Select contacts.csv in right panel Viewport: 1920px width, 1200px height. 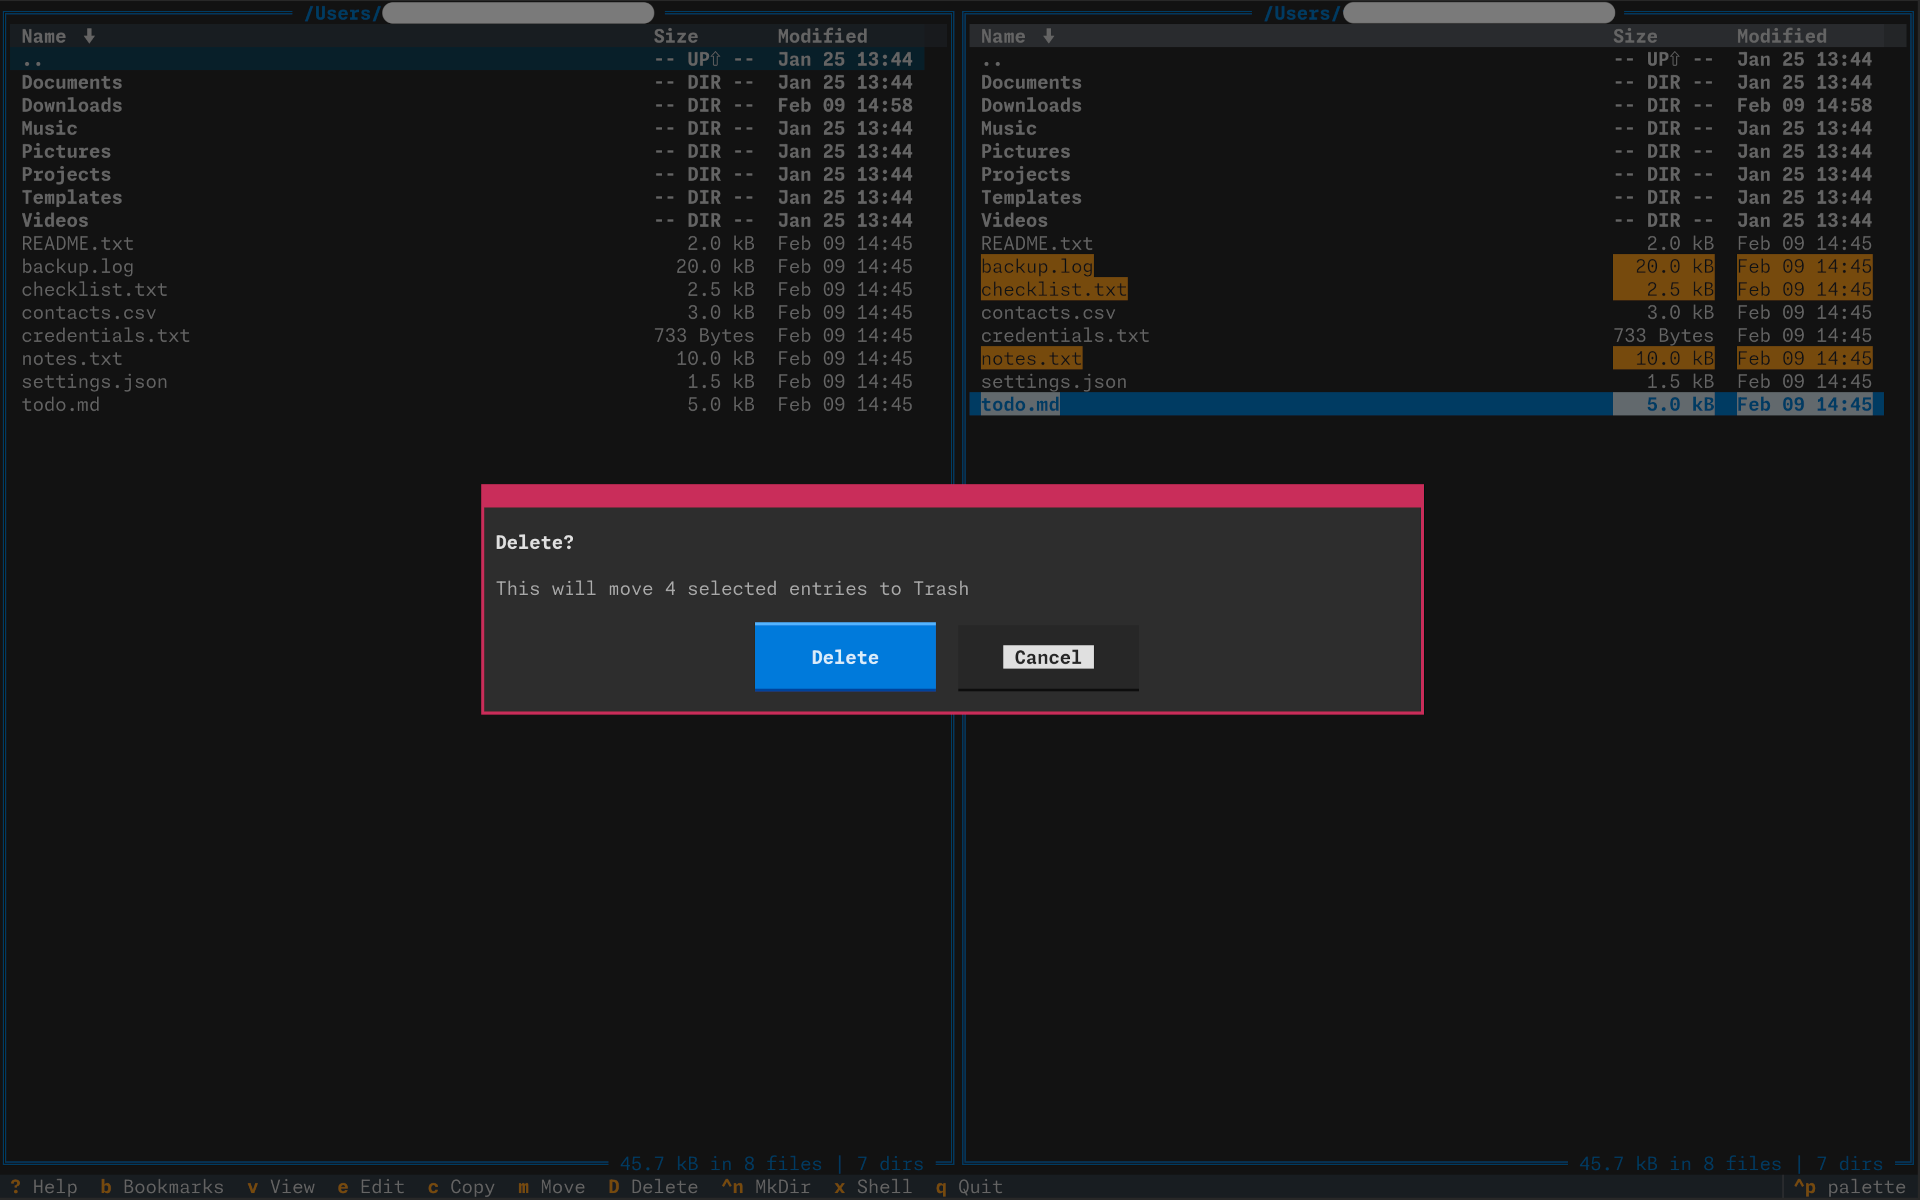[x=1426, y=312]
